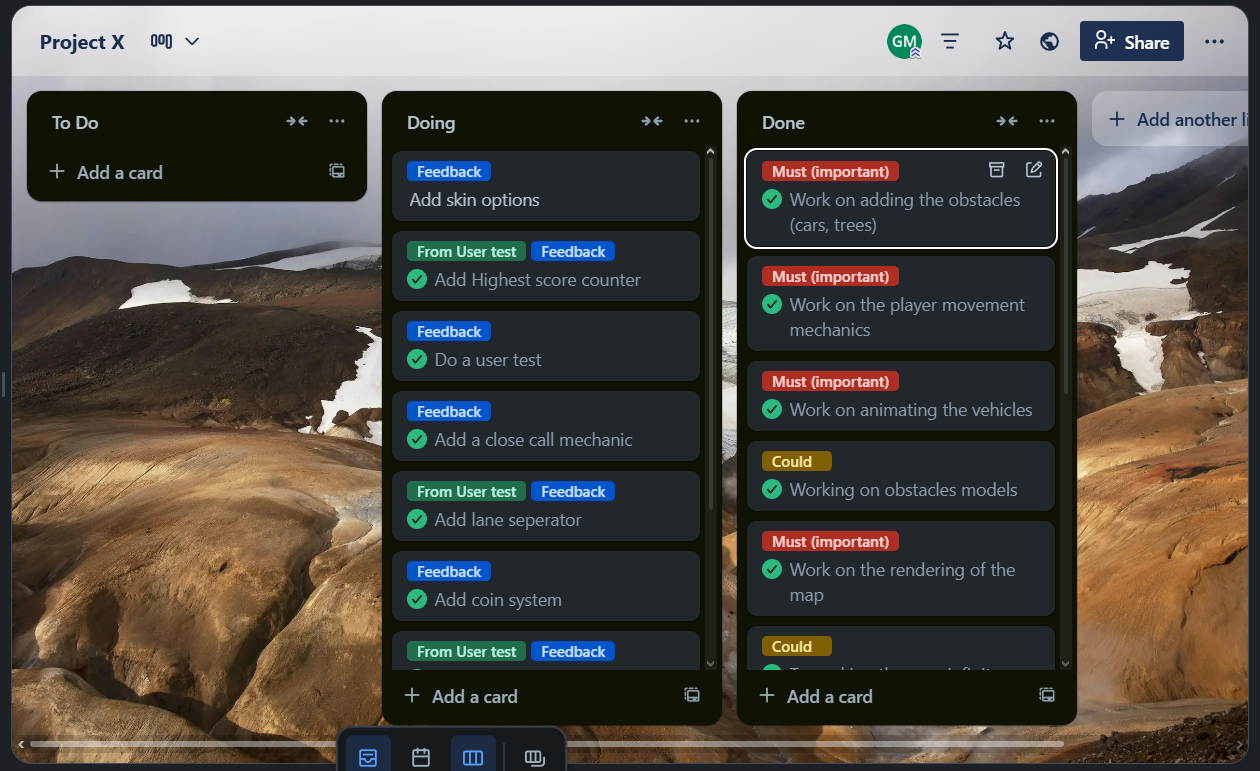Viewport: 1260px width, 771px height.
Task: Click the Share button
Action: (1131, 41)
